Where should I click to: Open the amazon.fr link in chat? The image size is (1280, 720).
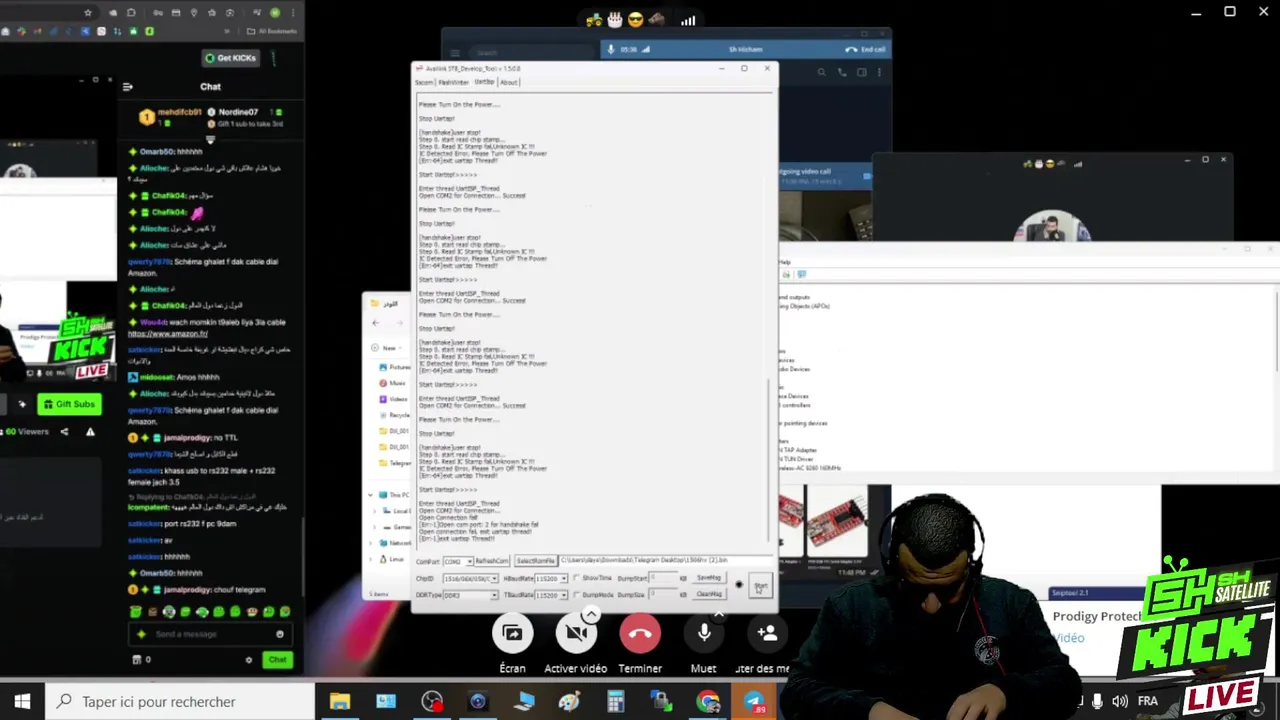coord(168,334)
